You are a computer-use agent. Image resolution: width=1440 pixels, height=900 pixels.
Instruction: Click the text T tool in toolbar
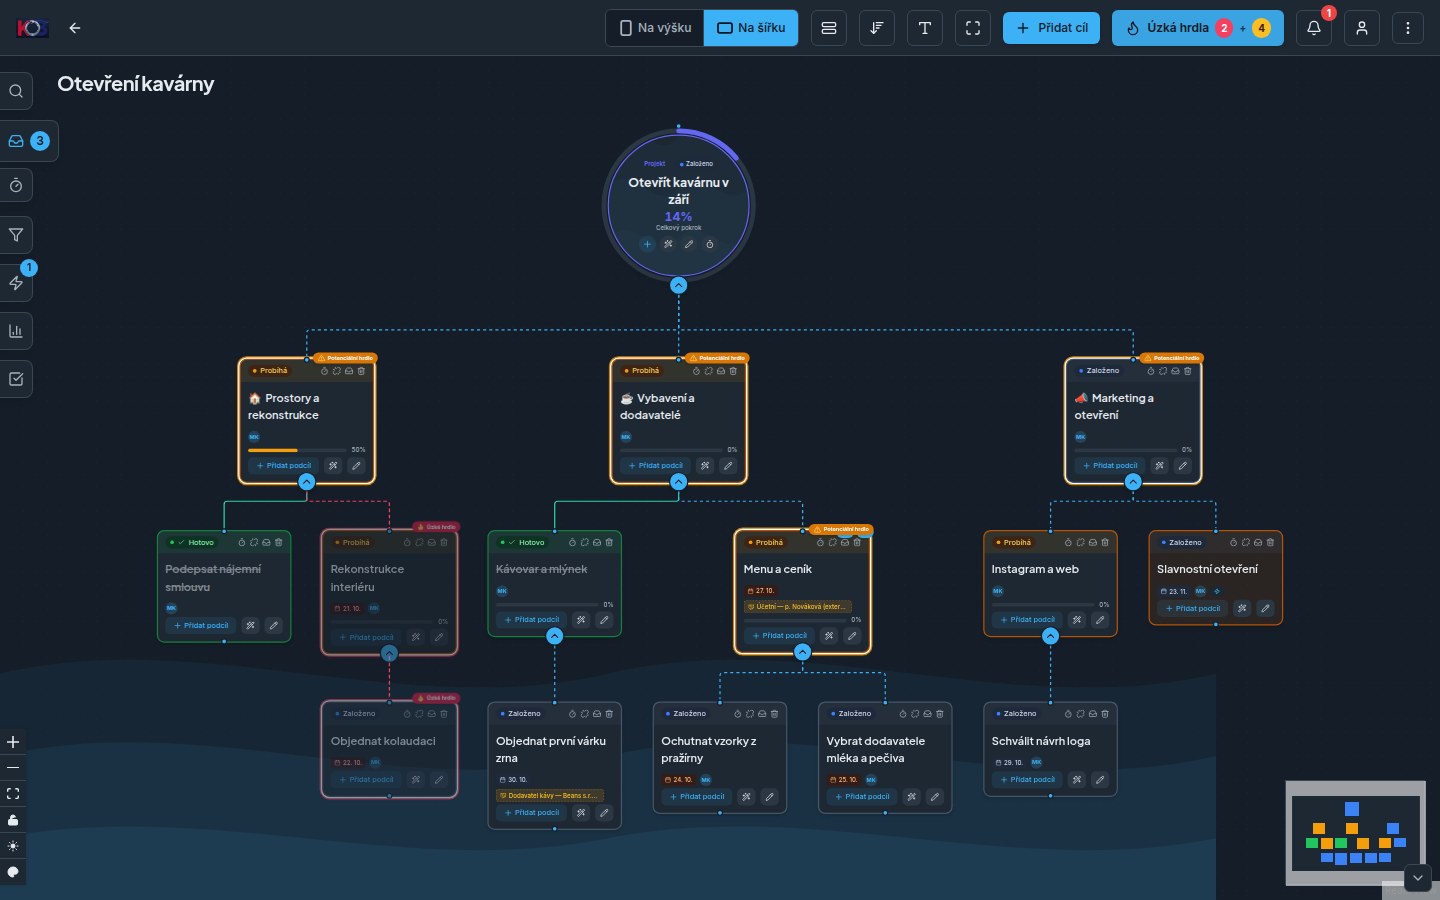click(925, 28)
